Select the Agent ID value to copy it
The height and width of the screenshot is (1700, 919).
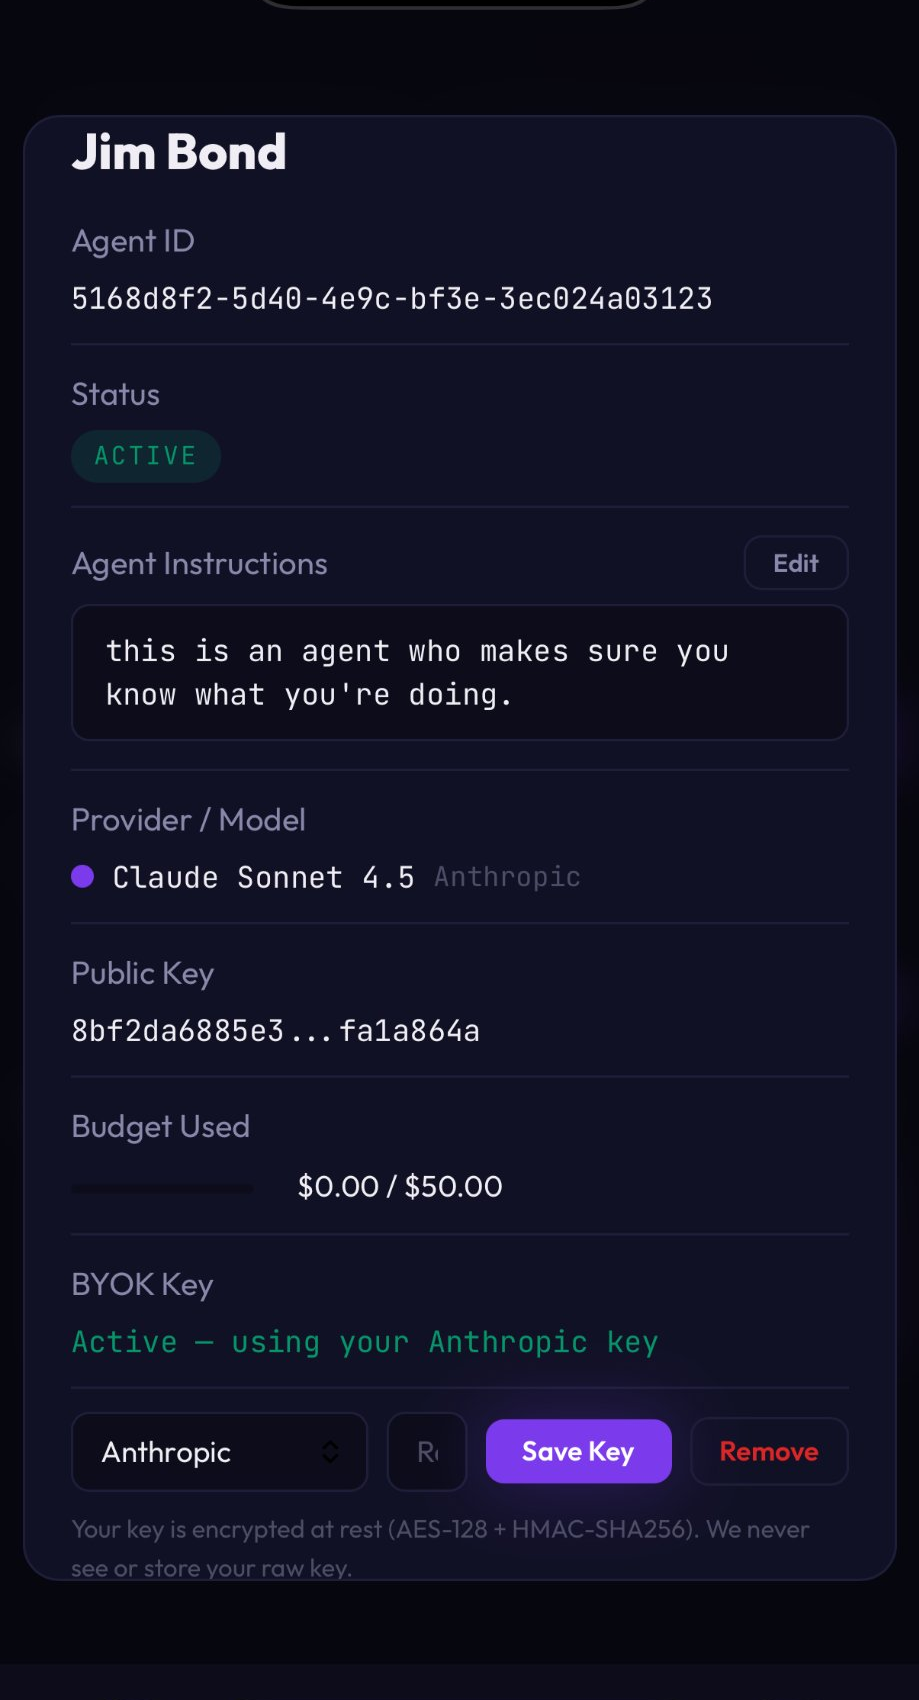(x=391, y=297)
